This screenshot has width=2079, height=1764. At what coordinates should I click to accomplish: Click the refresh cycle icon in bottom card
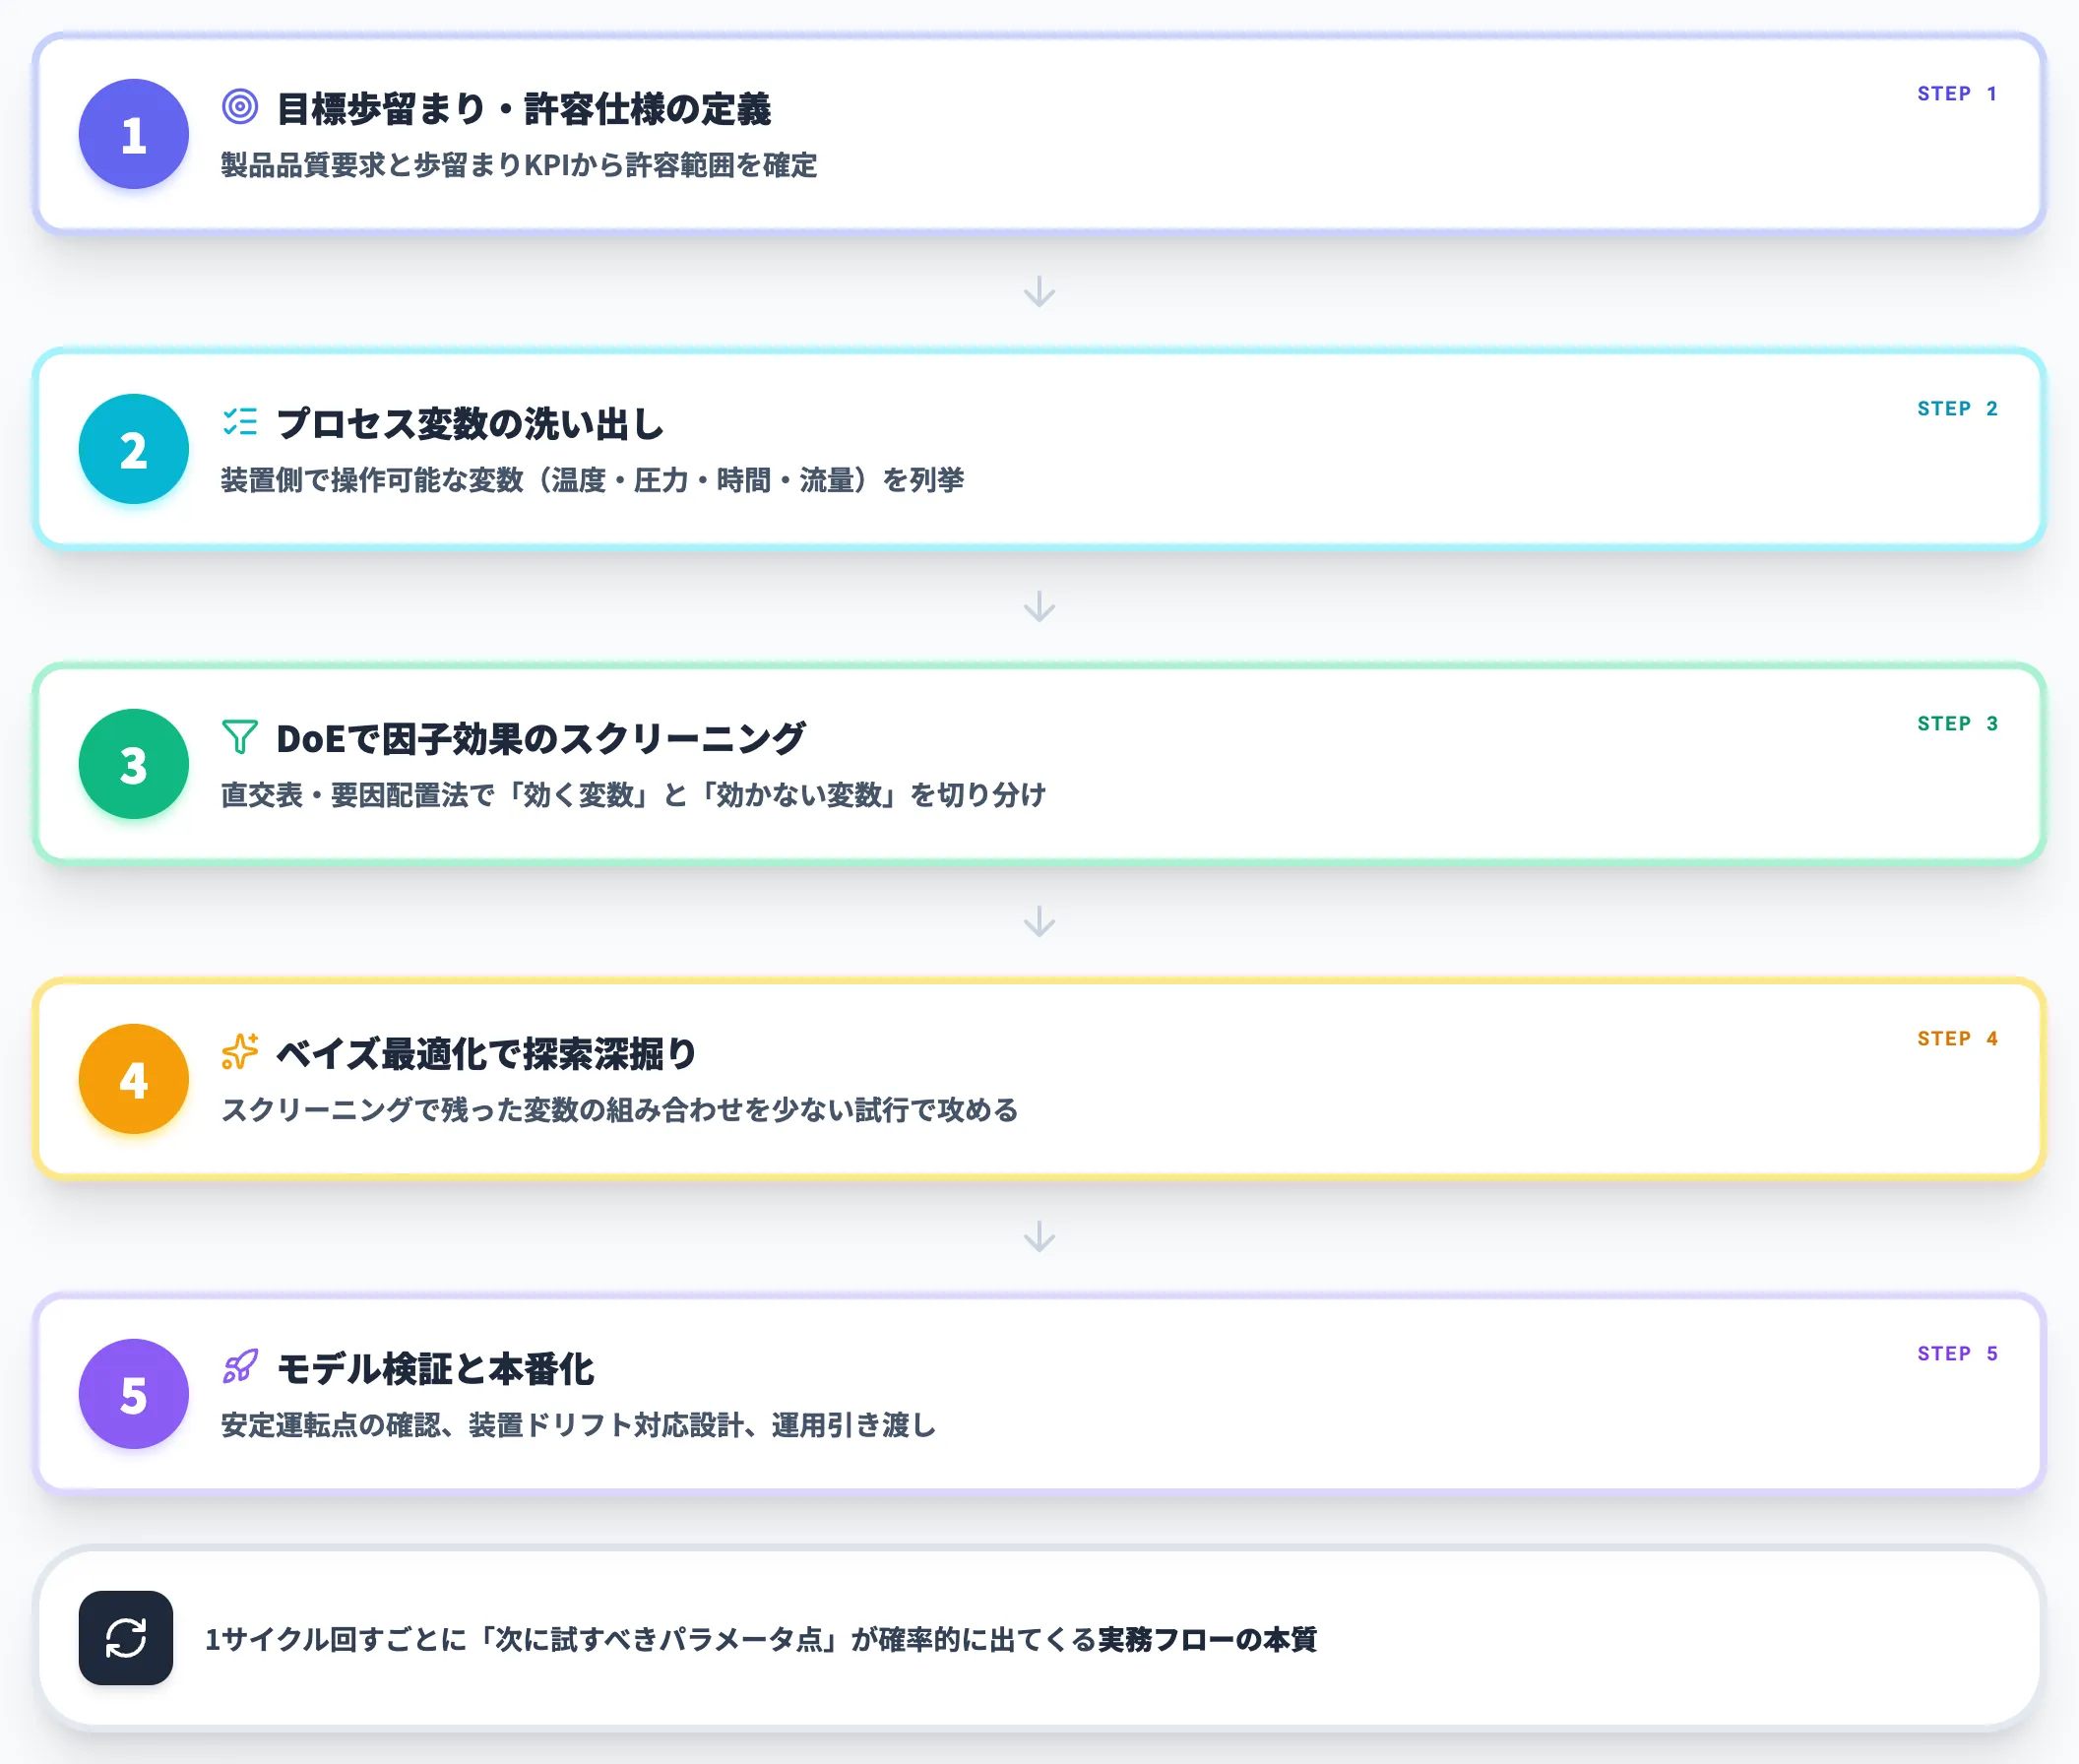coord(126,1638)
